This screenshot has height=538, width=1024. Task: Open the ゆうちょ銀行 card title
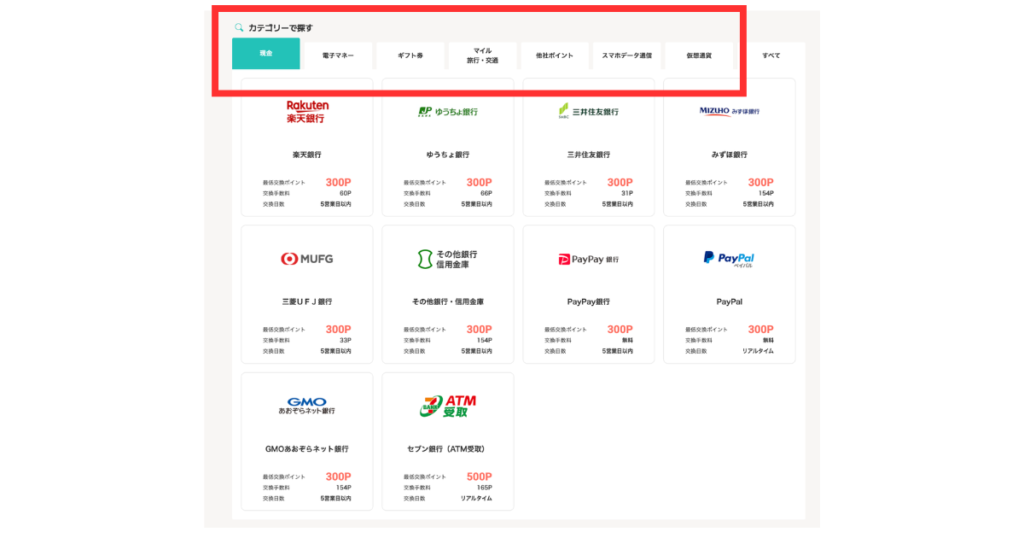(x=447, y=155)
